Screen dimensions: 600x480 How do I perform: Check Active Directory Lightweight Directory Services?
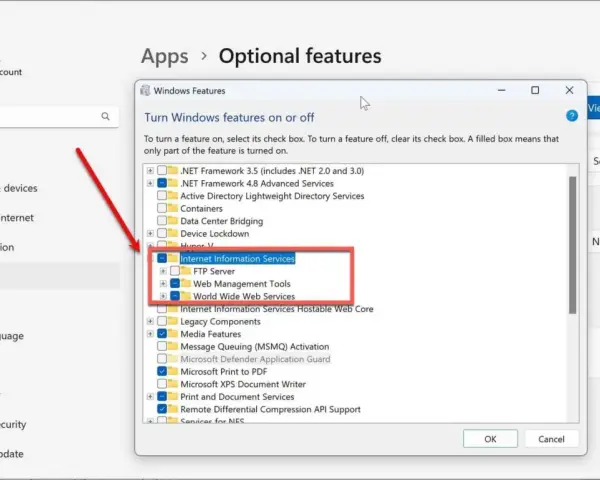tap(162, 196)
